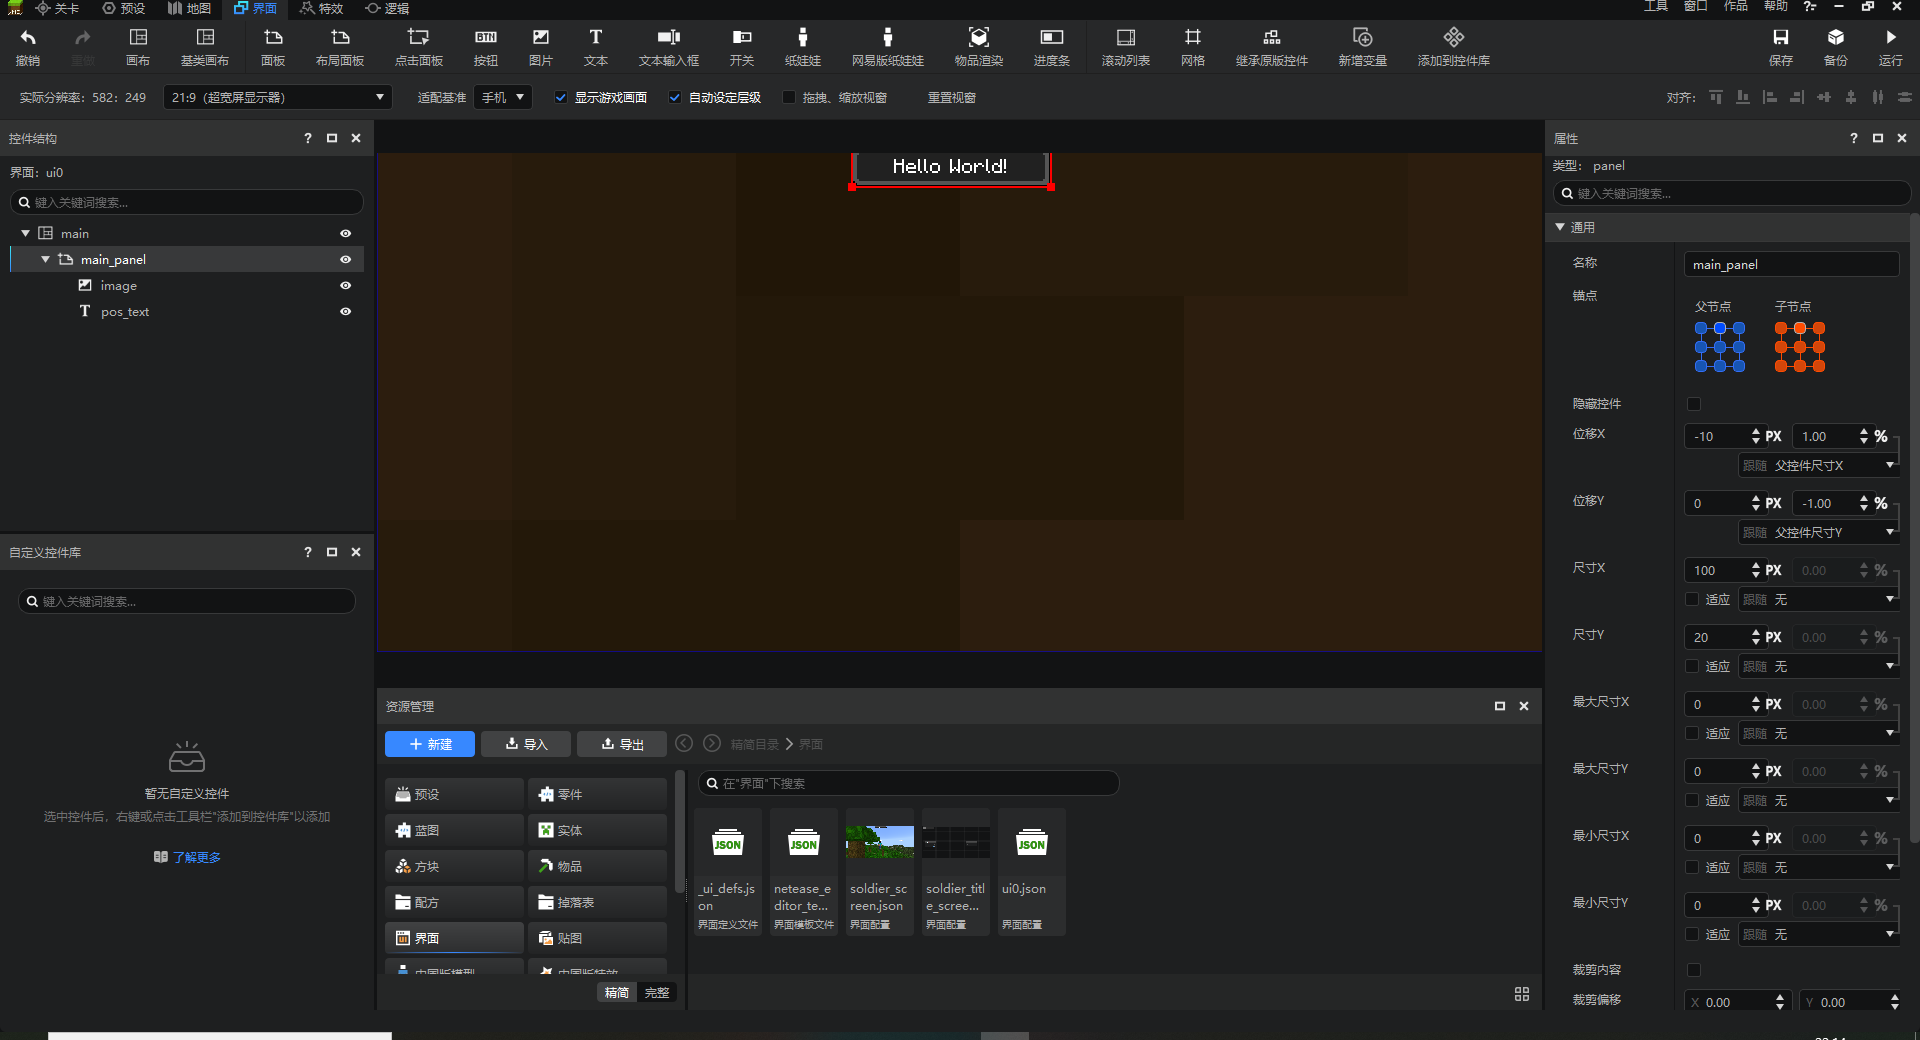Open the 手机 adaptation baseline dropdown
The height and width of the screenshot is (1040, 1920).
[x=503, y=98]
